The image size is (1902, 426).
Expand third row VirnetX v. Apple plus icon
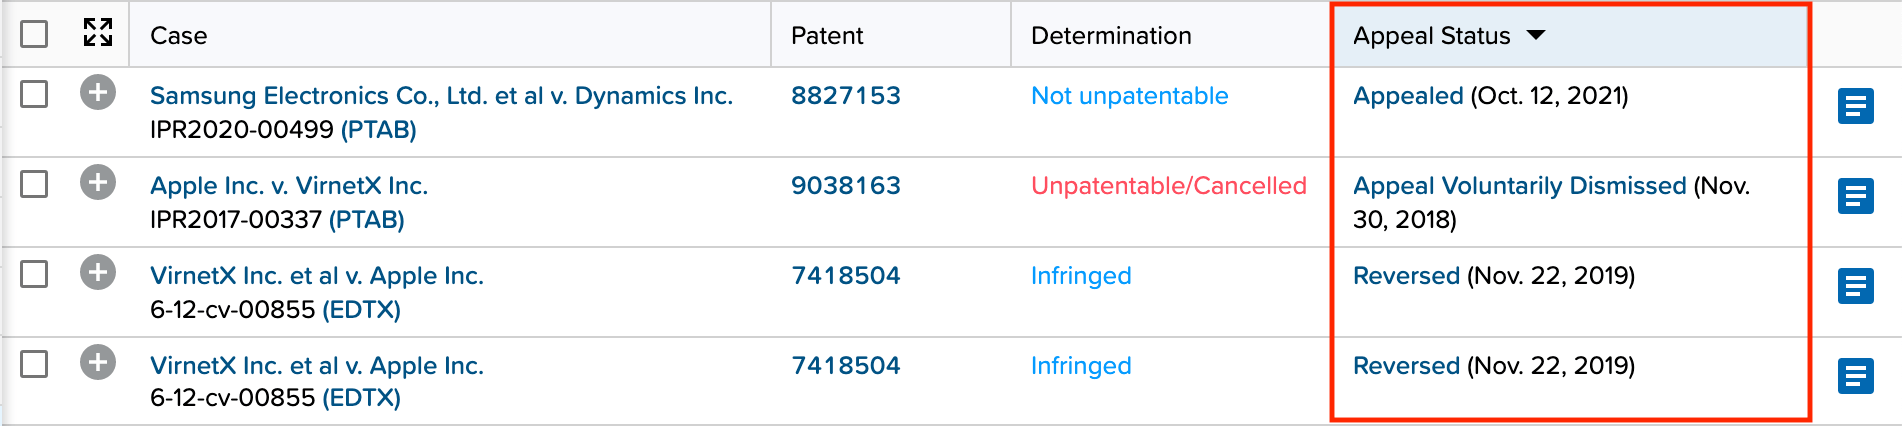[98, 273]
